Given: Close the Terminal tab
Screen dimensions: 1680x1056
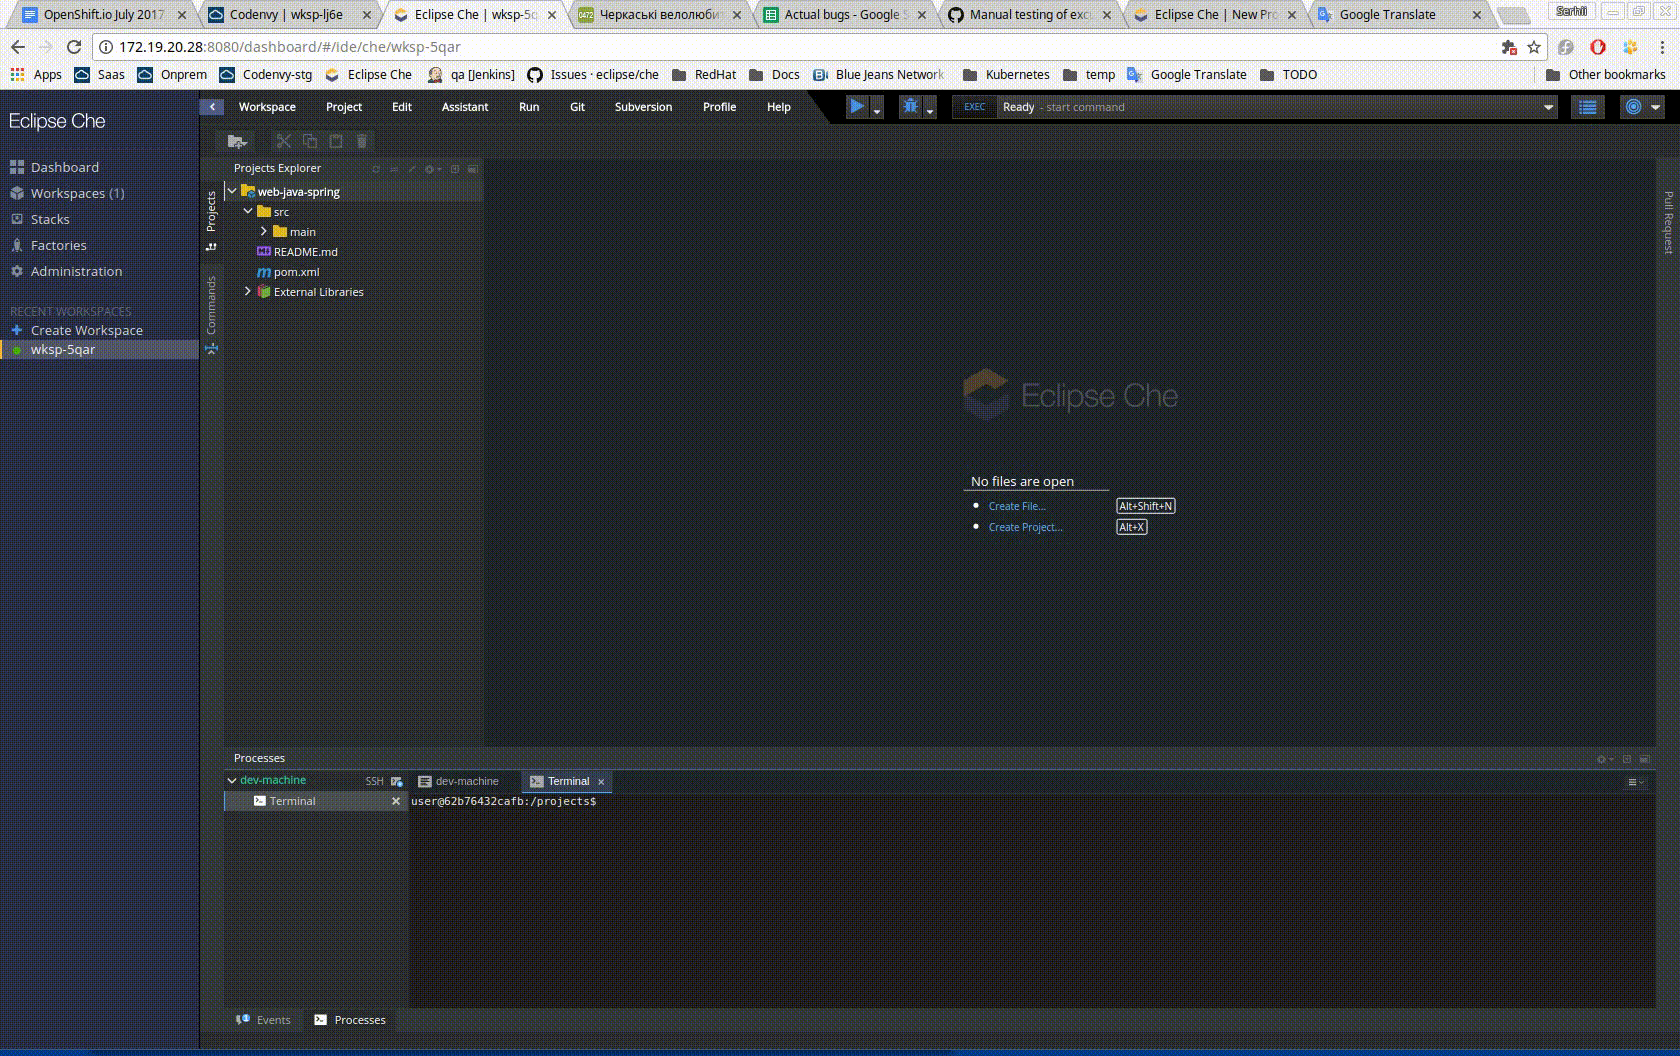Looking at the screenshot, I should point(601,782).
